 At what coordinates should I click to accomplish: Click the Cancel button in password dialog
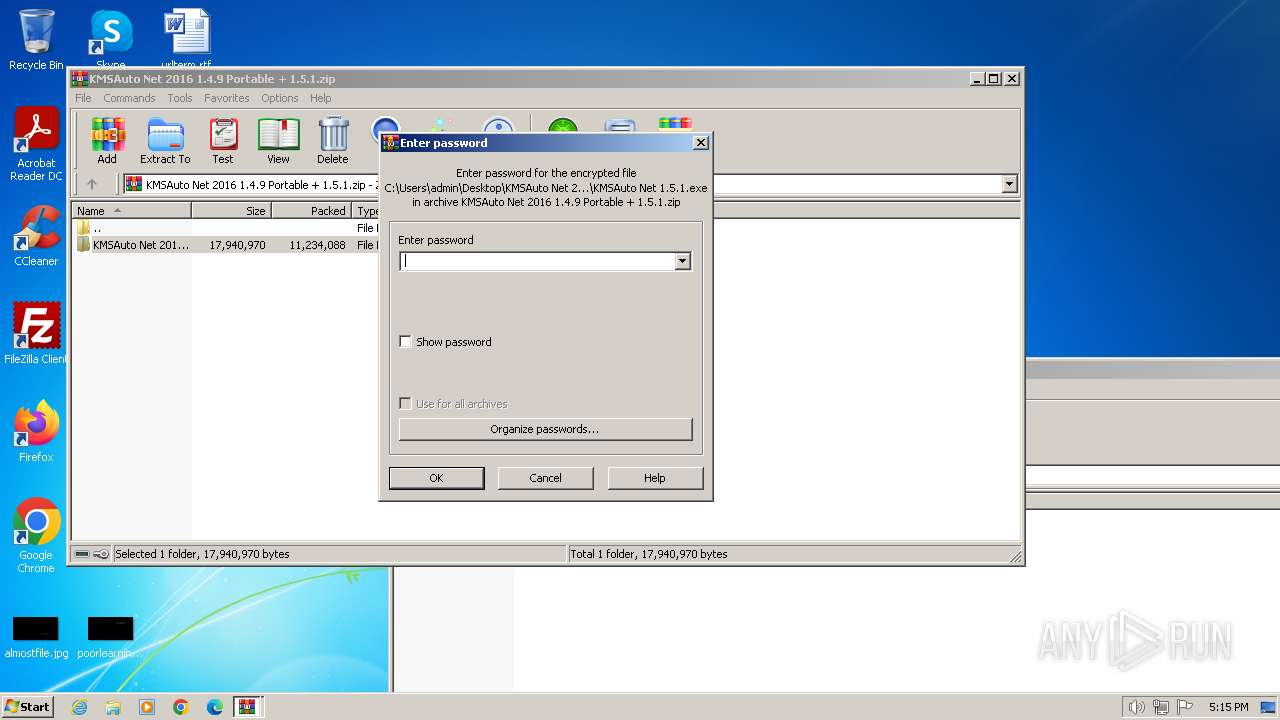[545, 478]
